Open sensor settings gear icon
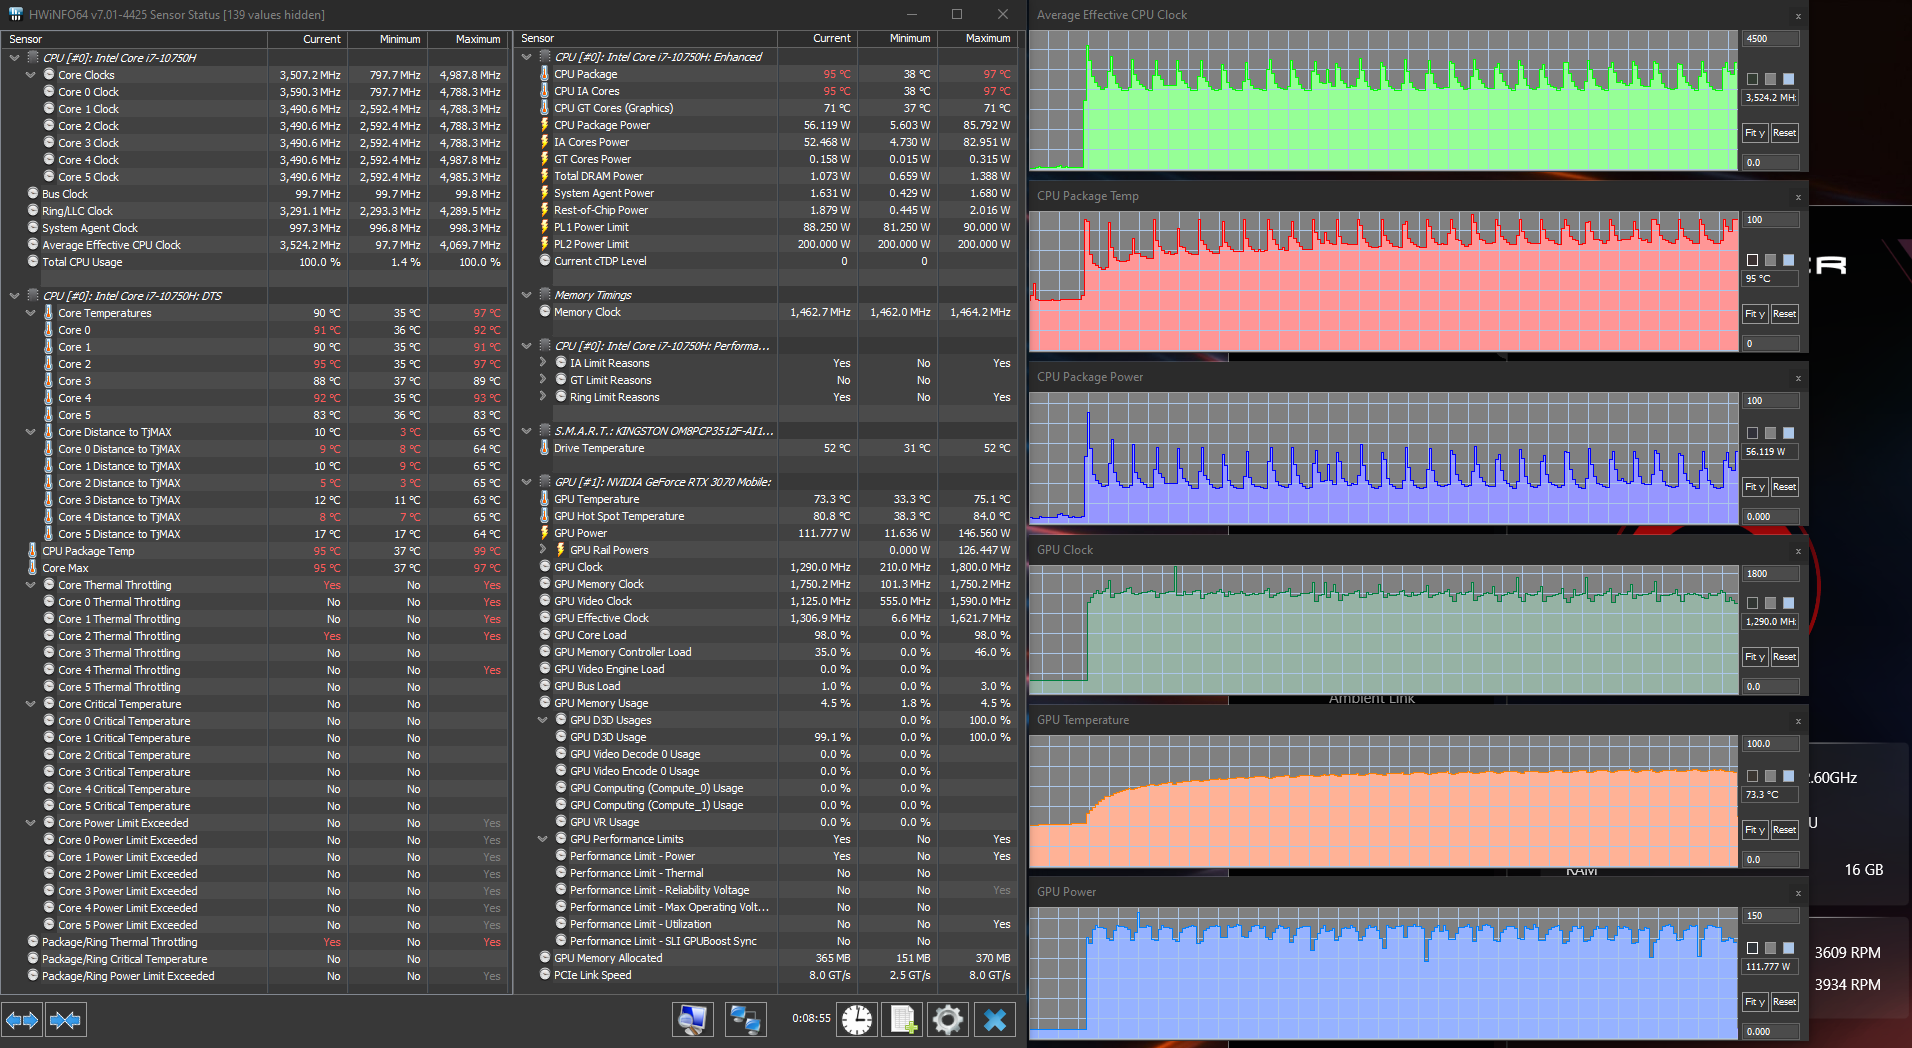The image size is (1912, 1048). click(x=947, y=1019)
